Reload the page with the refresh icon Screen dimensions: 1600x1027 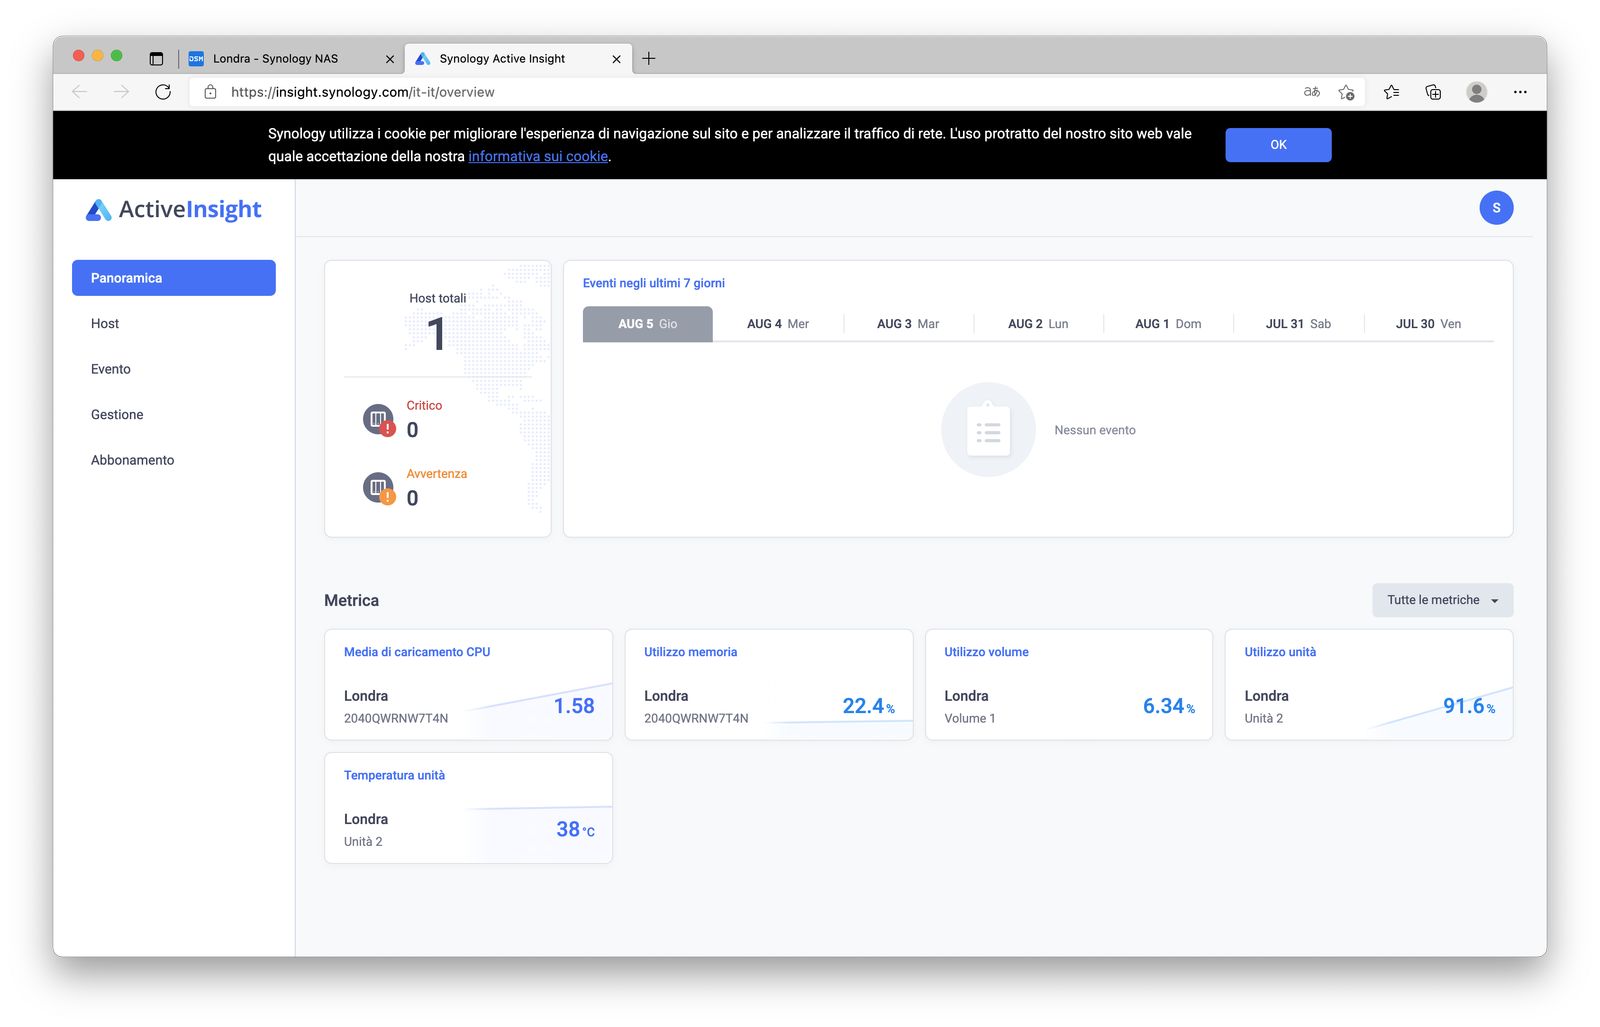[x=163, y=92]
